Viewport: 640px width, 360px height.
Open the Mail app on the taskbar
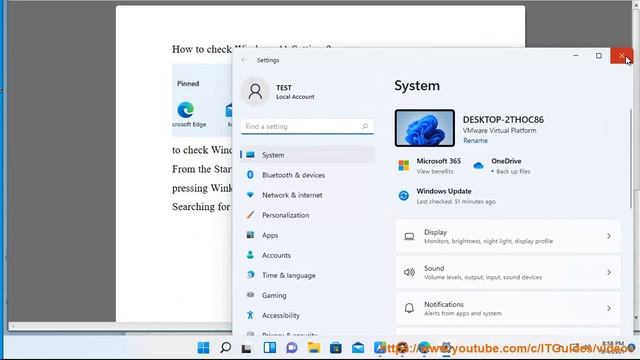click(358, 348)
